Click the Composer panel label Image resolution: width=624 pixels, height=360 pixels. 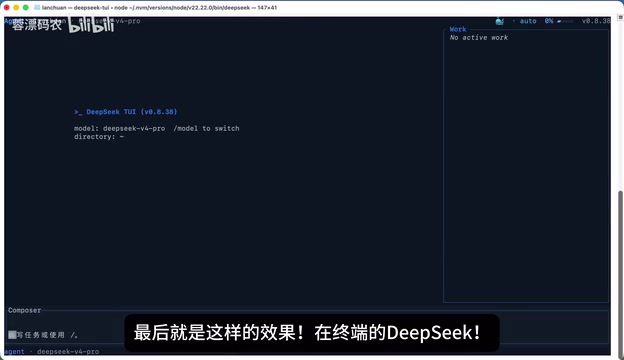coord(25,310)
